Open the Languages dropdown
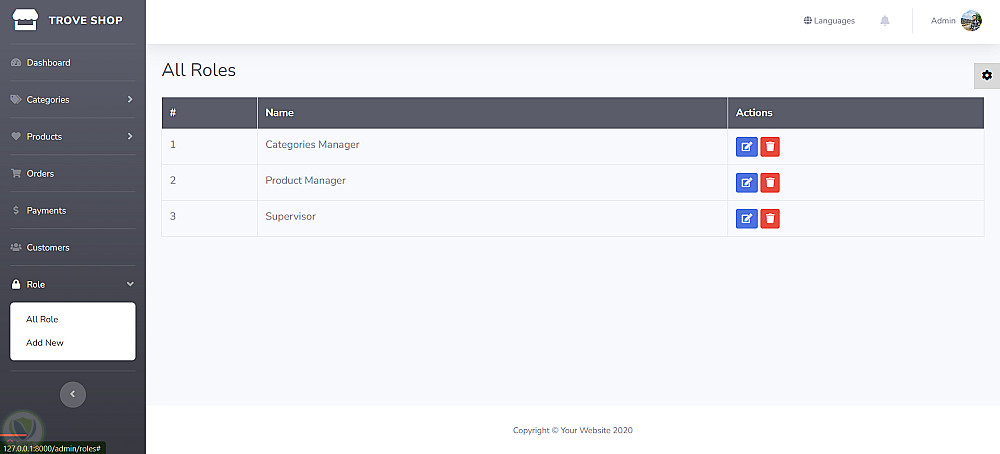1000x454 pixels. pos(829,21)
